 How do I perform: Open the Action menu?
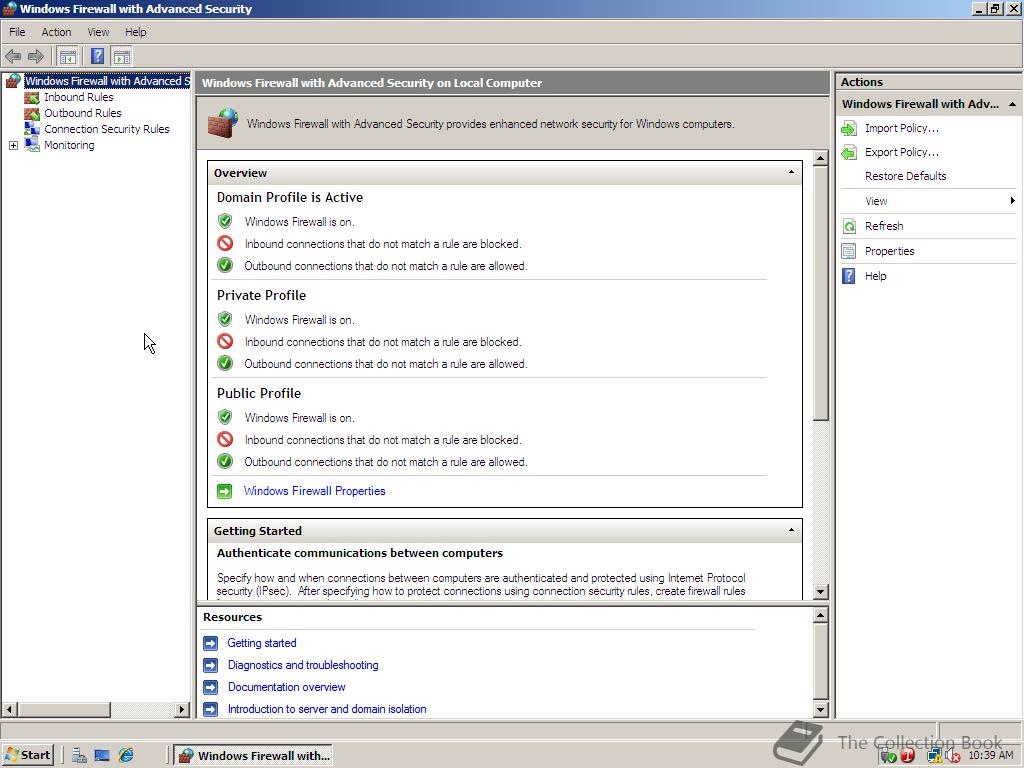tap(56, 32)
